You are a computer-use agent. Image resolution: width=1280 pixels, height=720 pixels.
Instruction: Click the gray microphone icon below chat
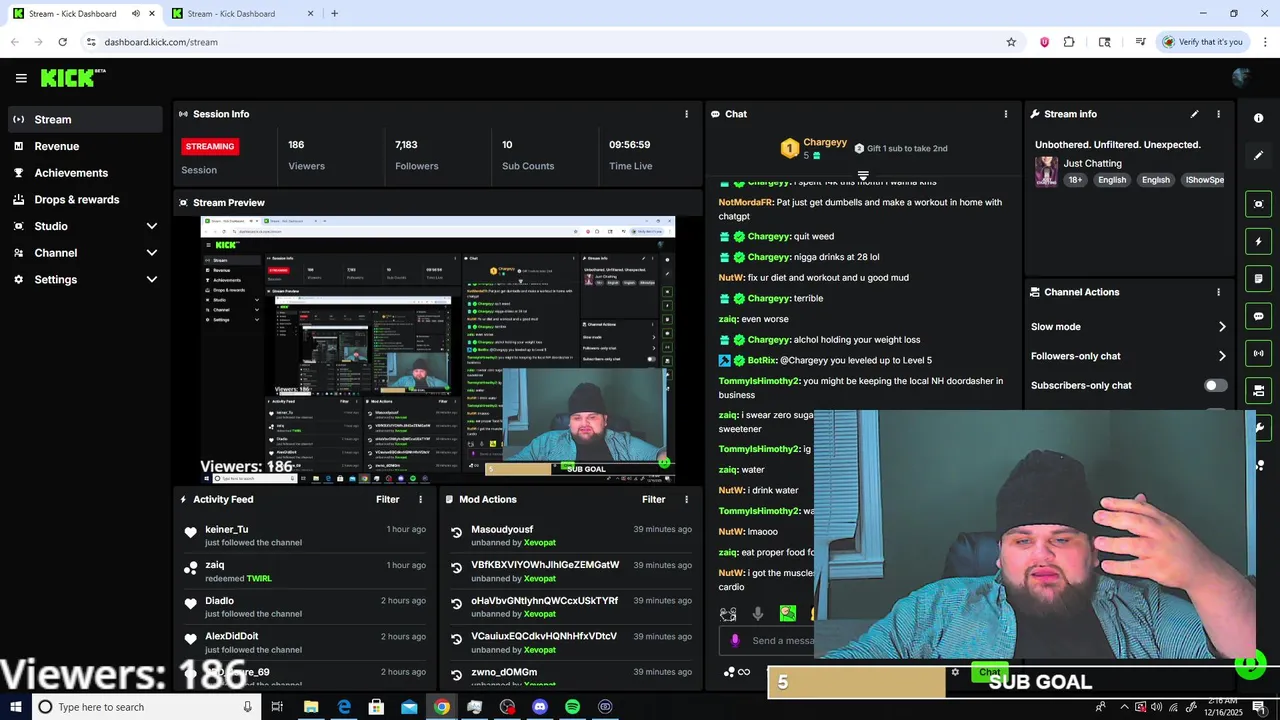758,614
